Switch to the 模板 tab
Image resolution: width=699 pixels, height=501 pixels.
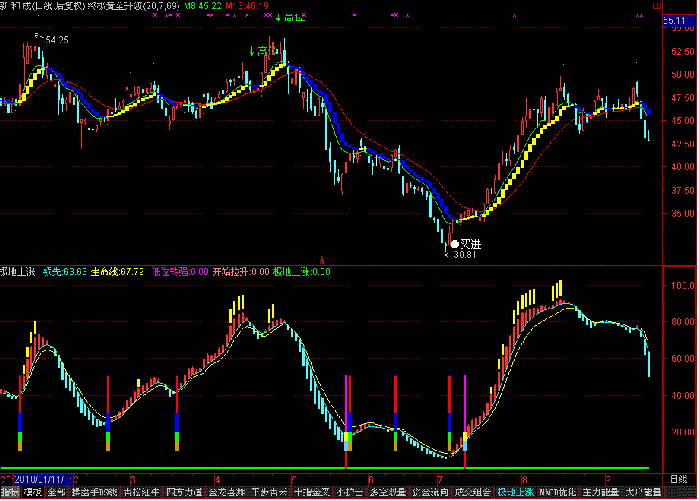[32, 493]
